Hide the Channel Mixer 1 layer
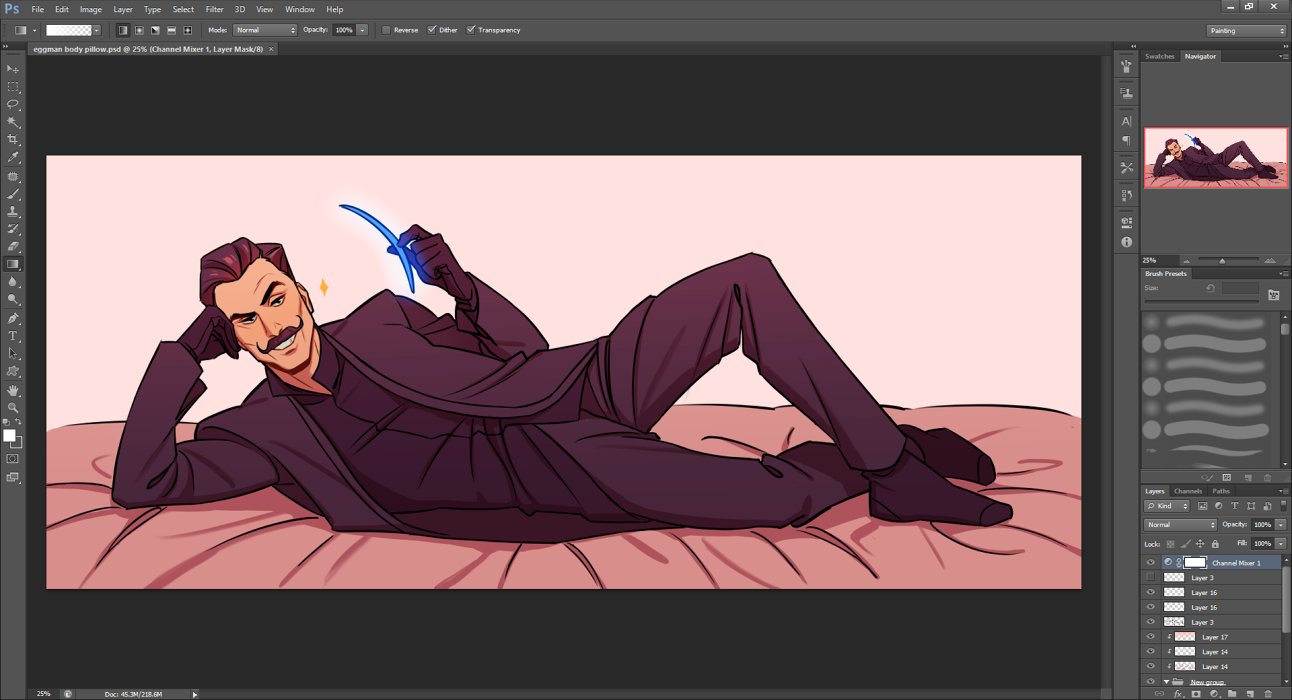This screenshot has height=700, width=1292. click(1150, 563)
